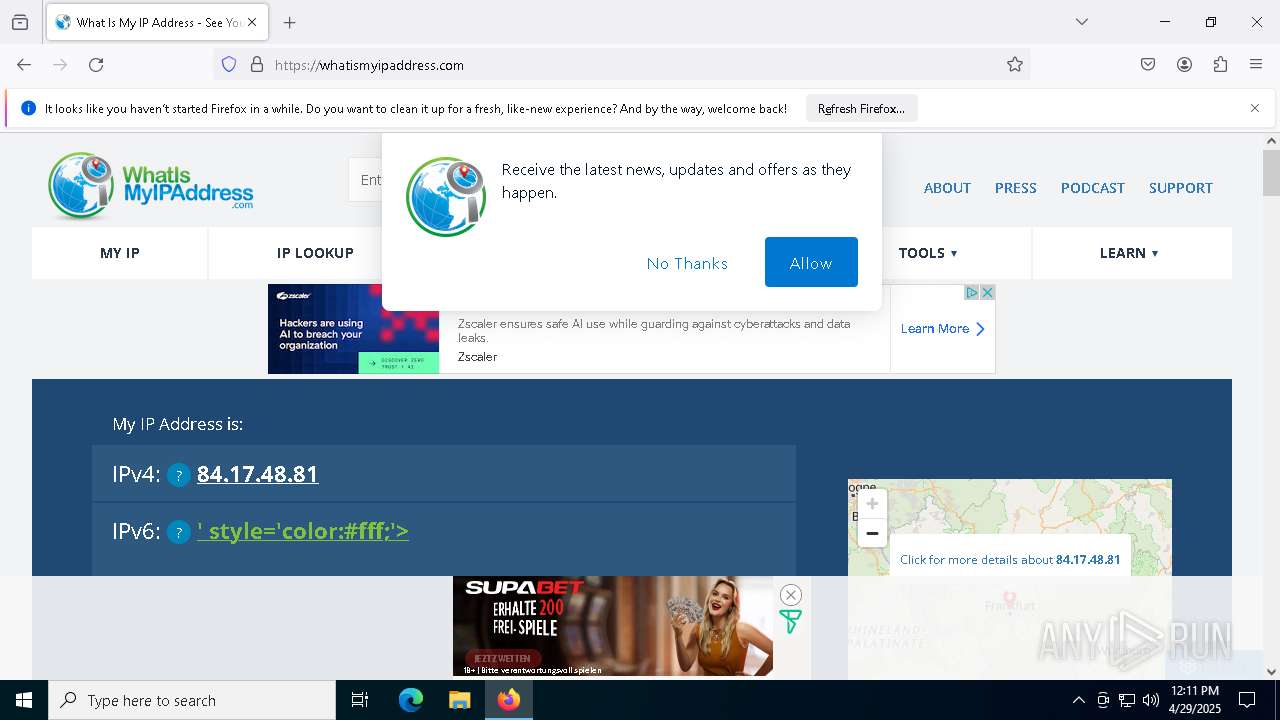
Task: Click the Refresh Firefox button
Action: tap(861, 108)
